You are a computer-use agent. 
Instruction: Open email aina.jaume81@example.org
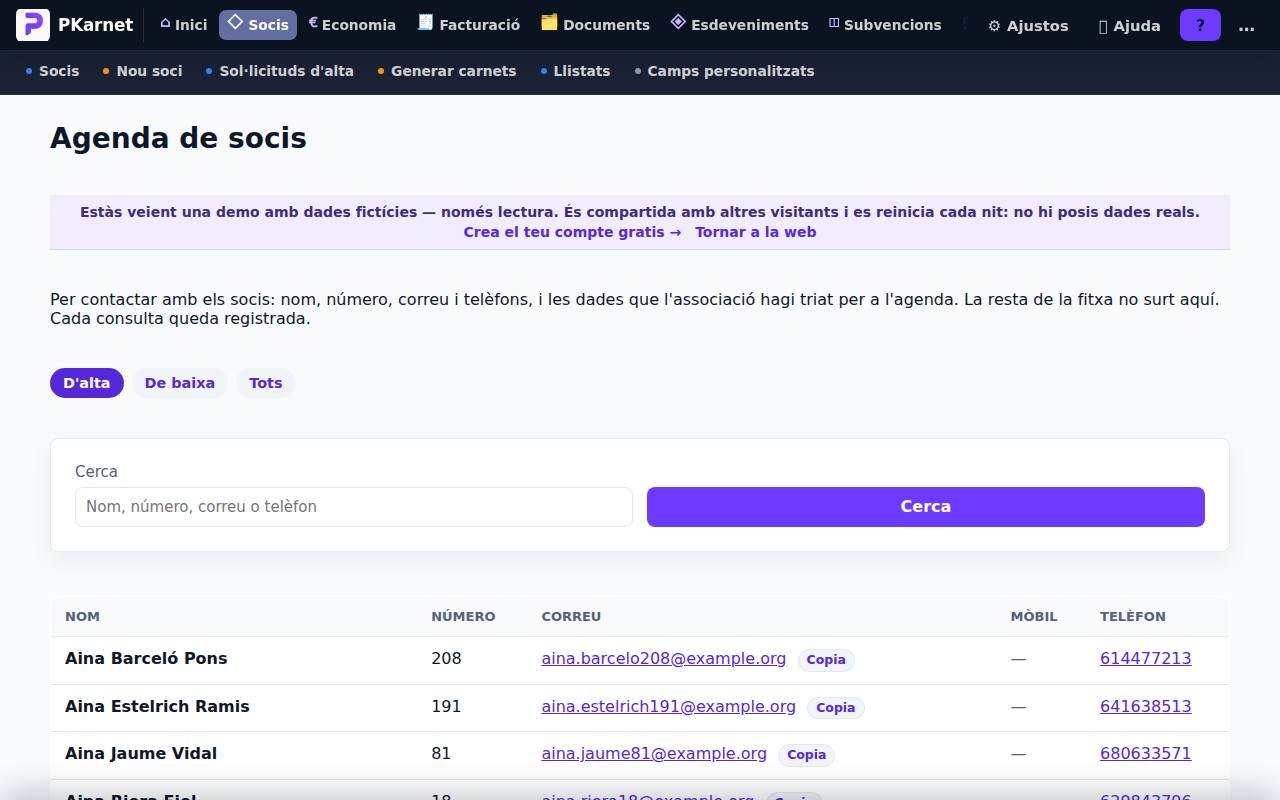click(x=654, y=753)
